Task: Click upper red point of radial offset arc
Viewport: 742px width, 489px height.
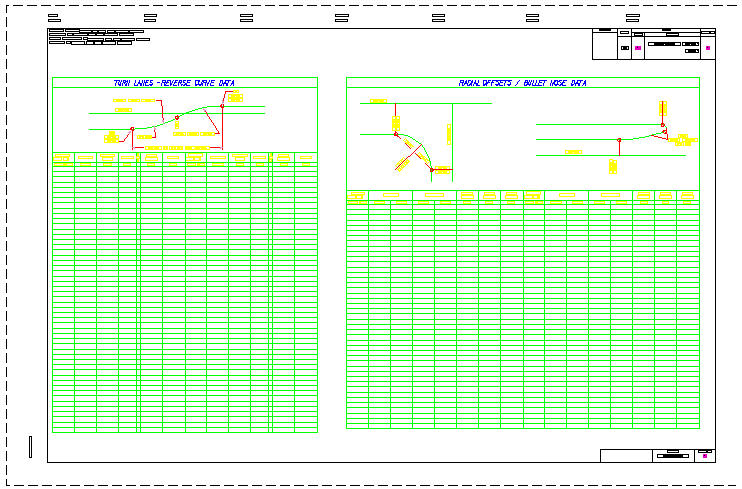Action: pyautogui.click(x=396, y=133)
